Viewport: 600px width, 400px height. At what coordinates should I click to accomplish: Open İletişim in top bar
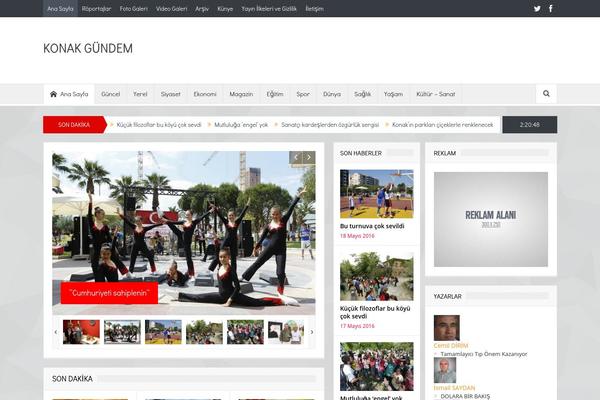point(315,8)
